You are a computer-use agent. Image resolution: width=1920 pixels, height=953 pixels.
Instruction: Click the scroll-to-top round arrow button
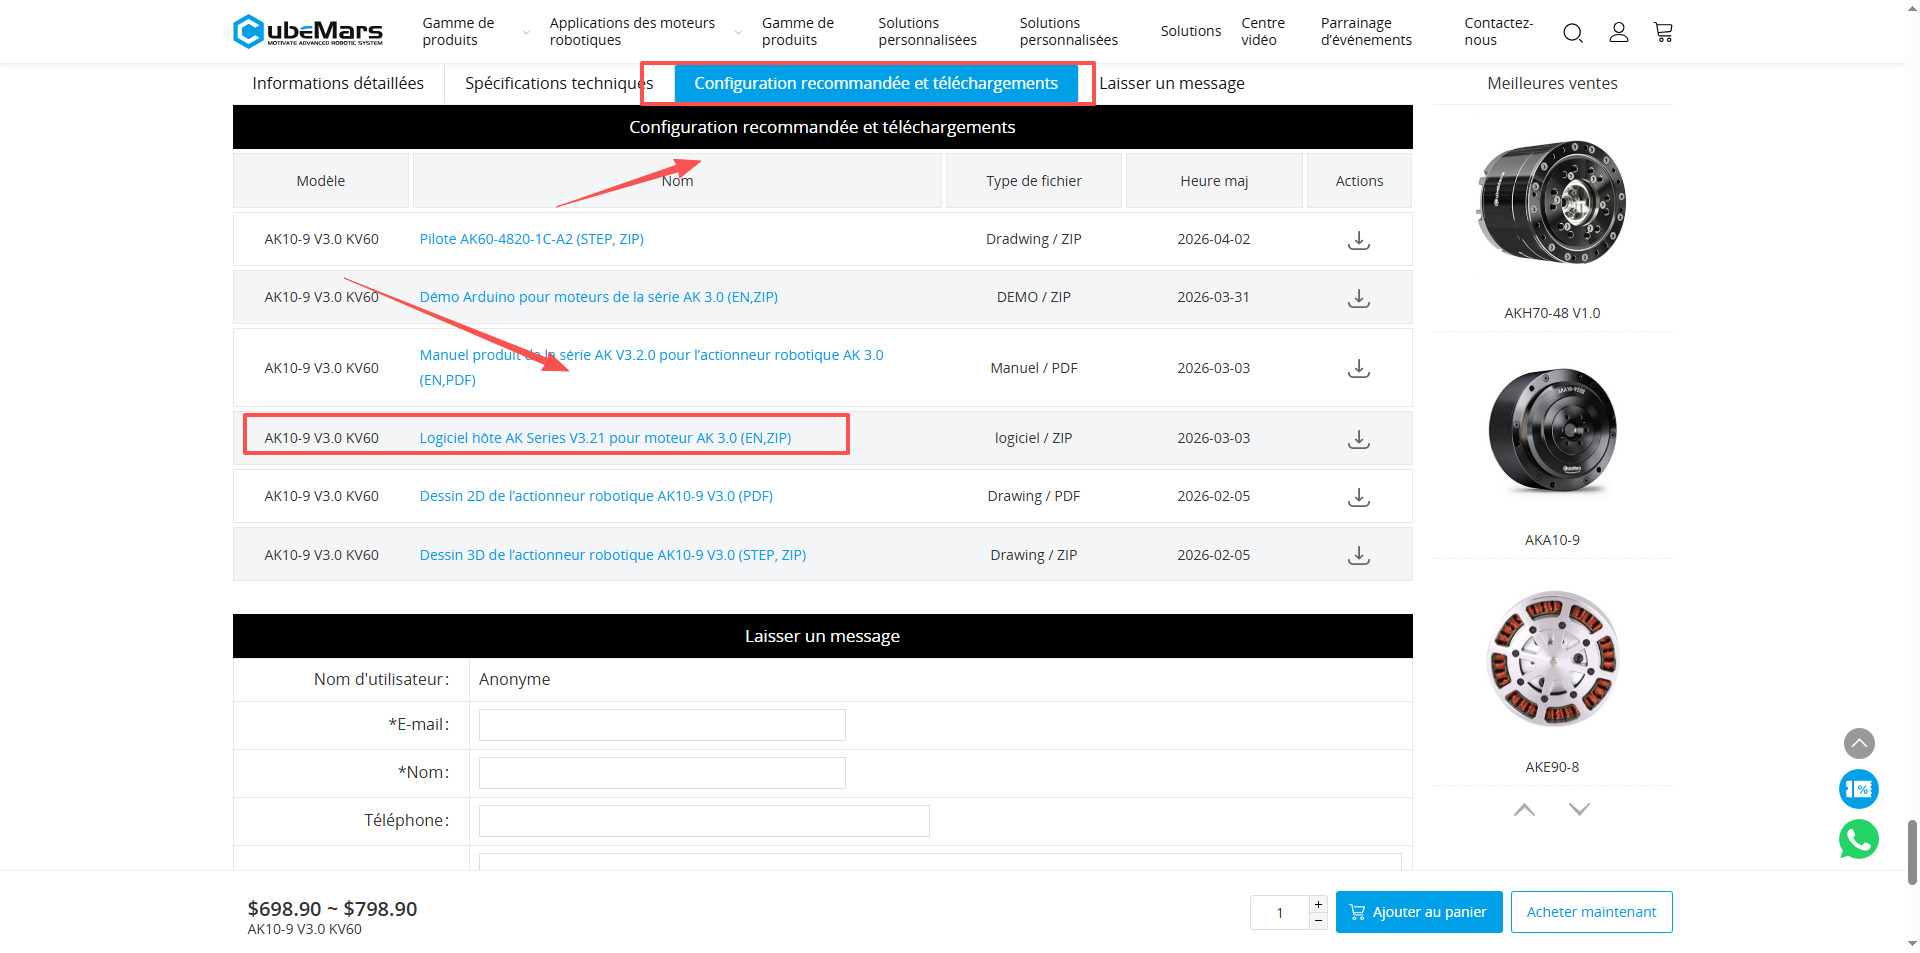[x=1858, y=743]
